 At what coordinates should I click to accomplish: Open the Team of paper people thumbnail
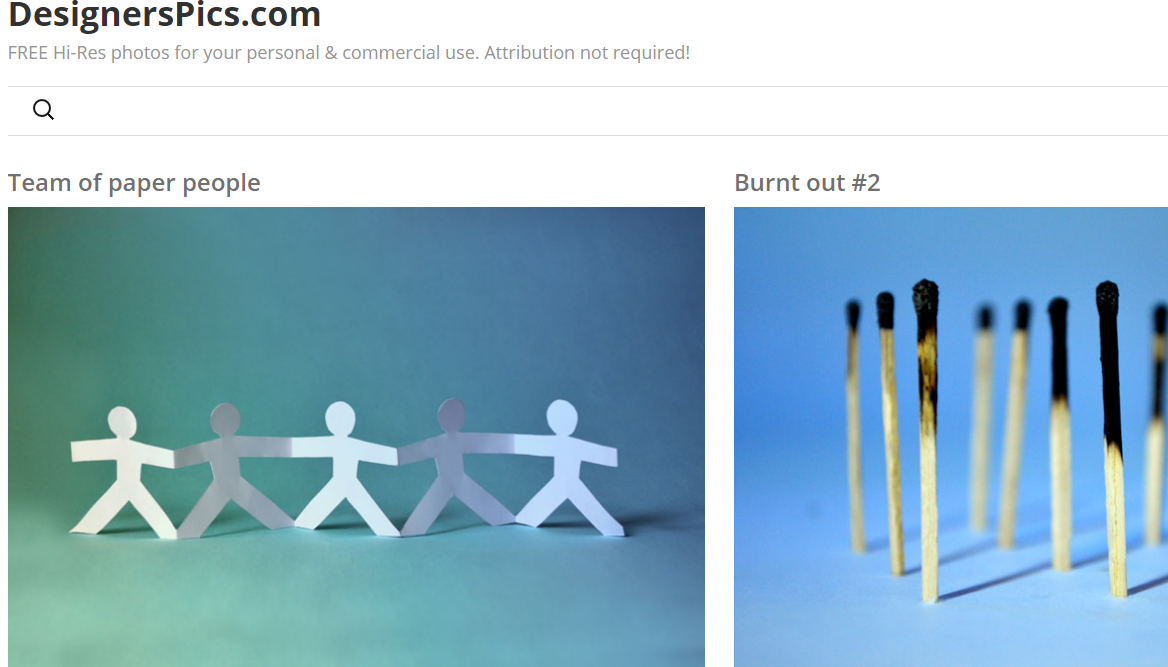coord(356,437)
